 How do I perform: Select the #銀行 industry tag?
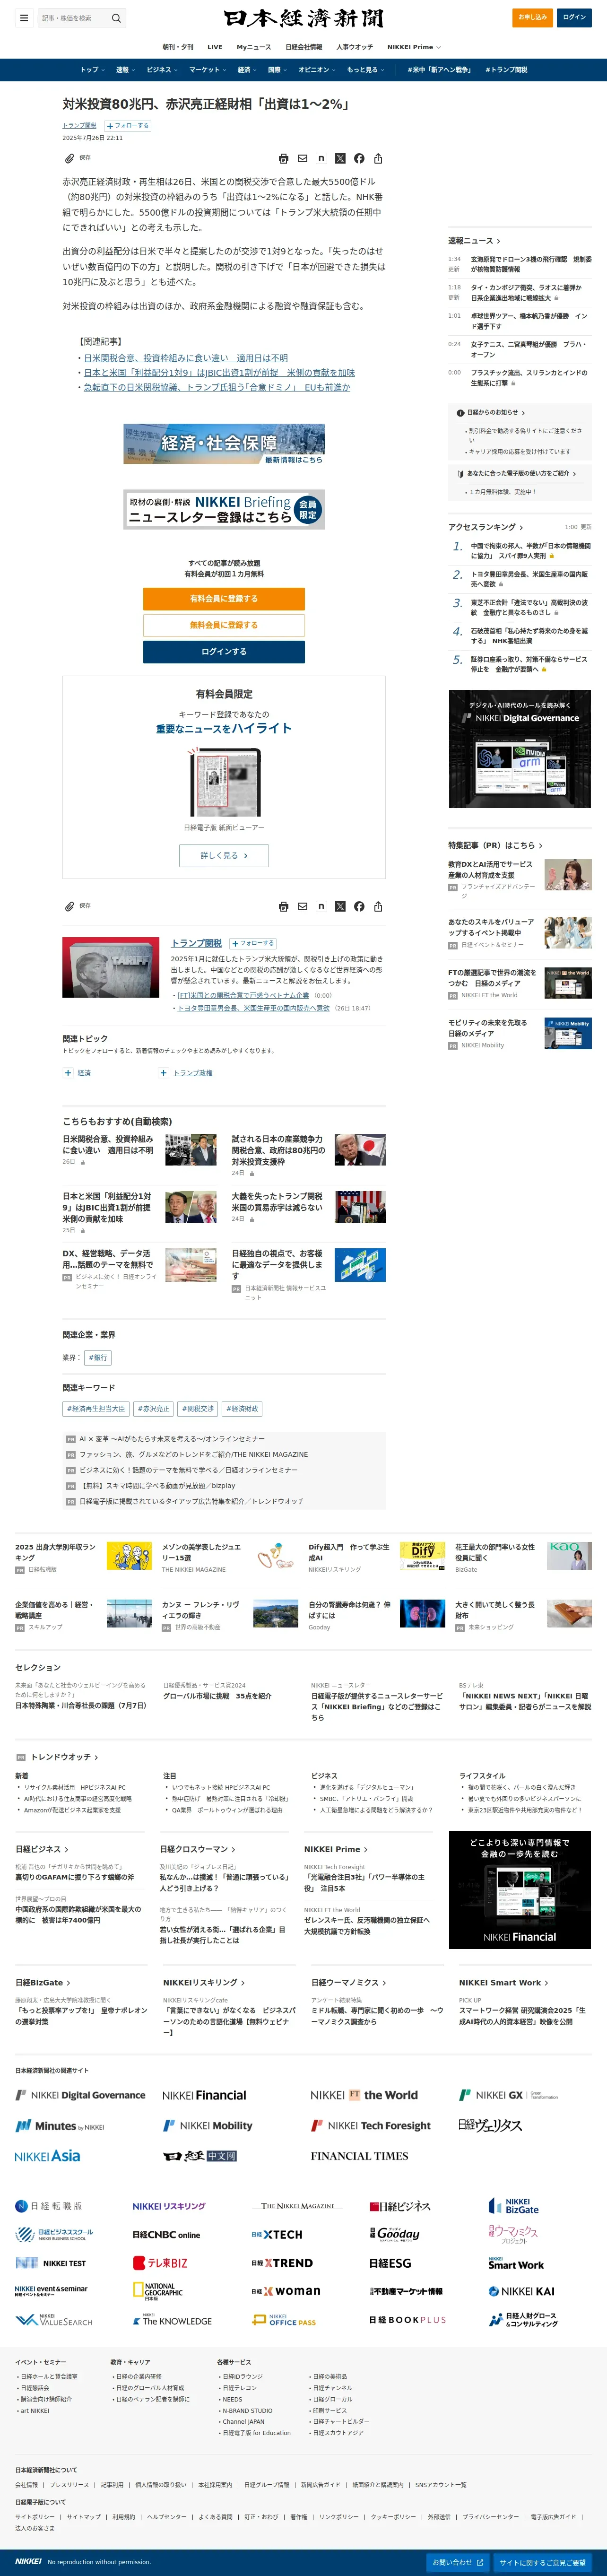click(x=98, y=1358)
